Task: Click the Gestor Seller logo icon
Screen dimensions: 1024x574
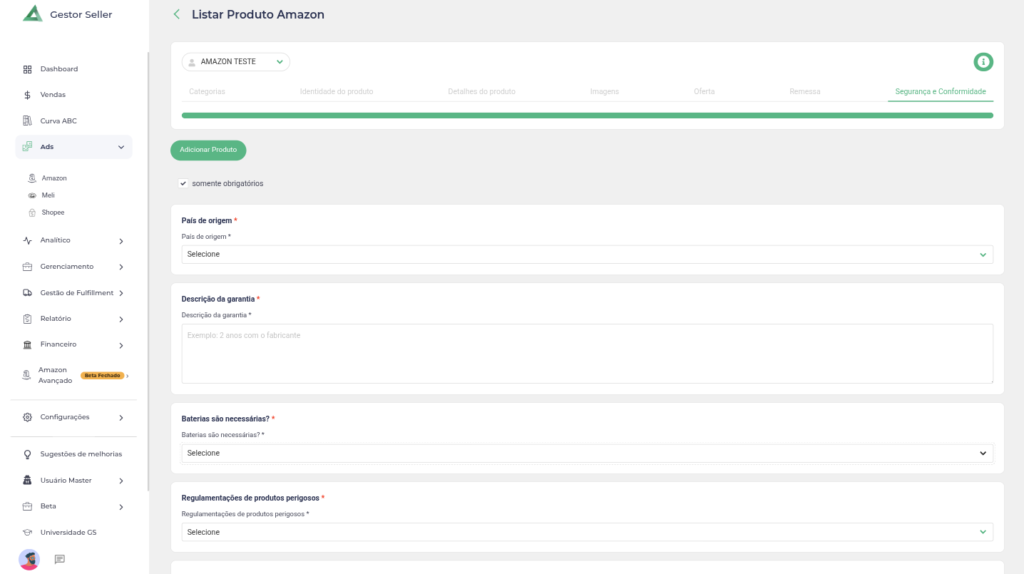Action: click(x=32, y=14)
